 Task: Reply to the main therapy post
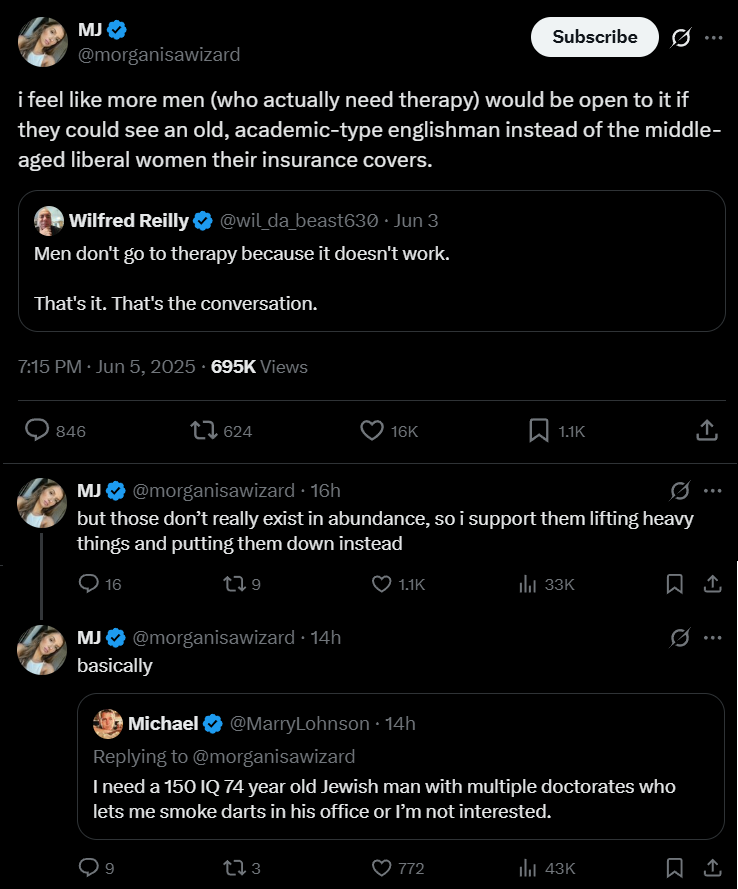[x=38, y=430]
